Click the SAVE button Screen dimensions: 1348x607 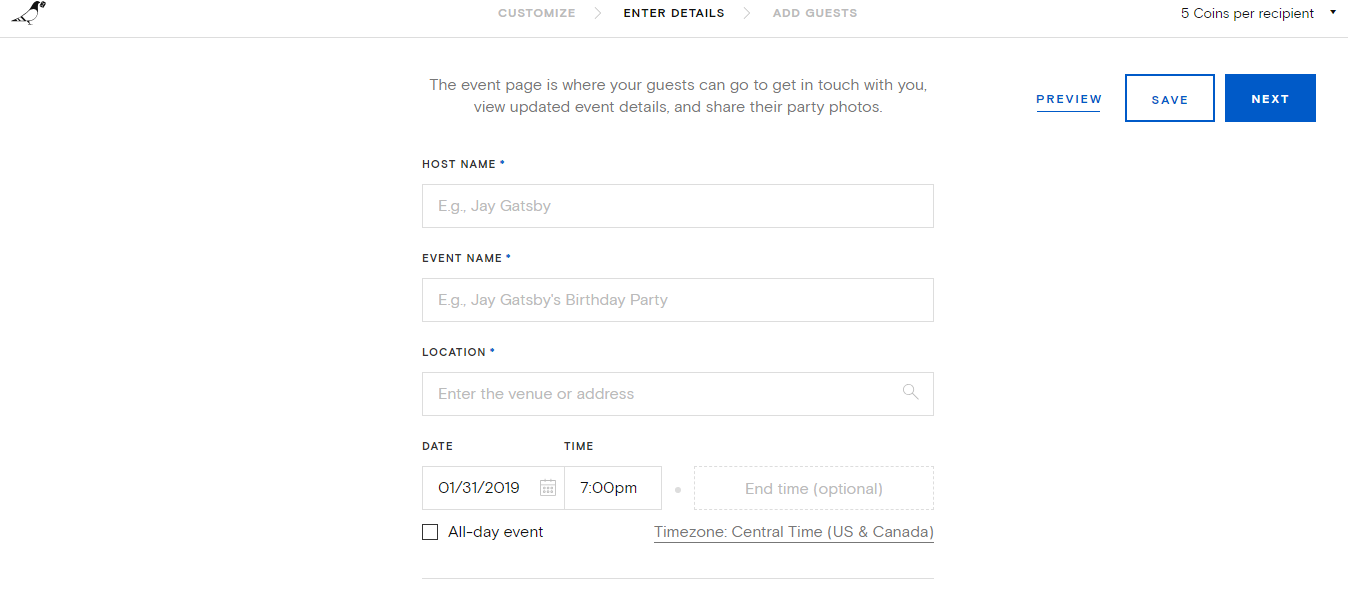[x=1169, y=97]
